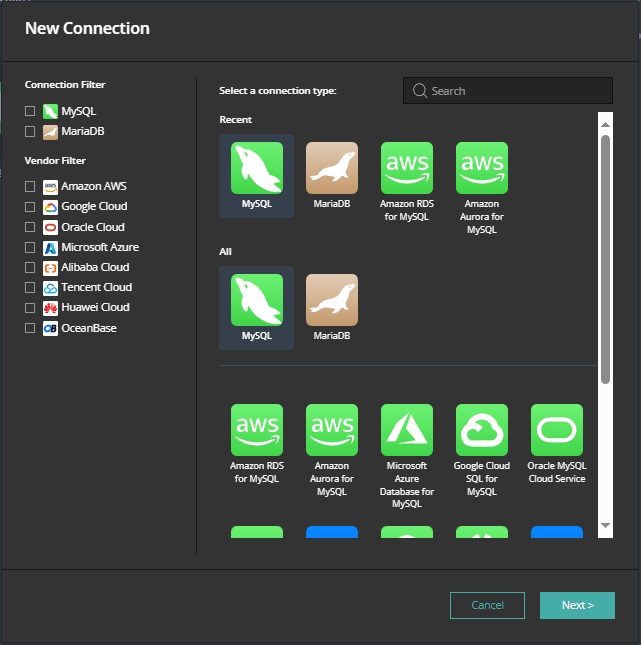
Task: Check the Microsoft Azure vendor filter
Action: coord(30,247)
